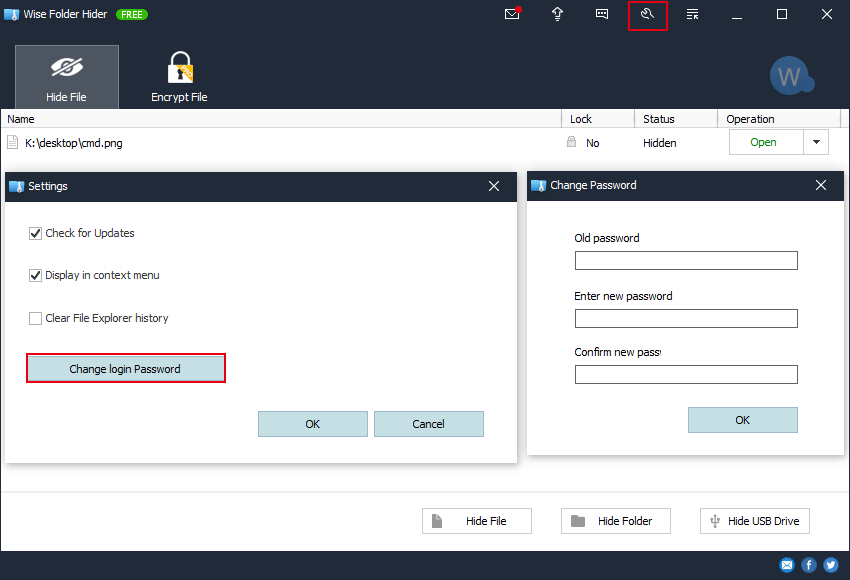Confirm Settings dialog with OK
The image size is (850, 580).
coord(313,424)
